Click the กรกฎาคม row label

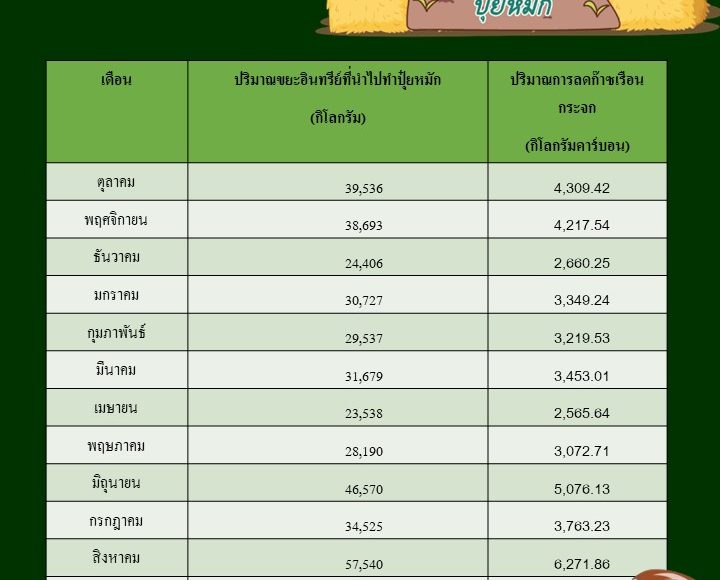(116, 521)
